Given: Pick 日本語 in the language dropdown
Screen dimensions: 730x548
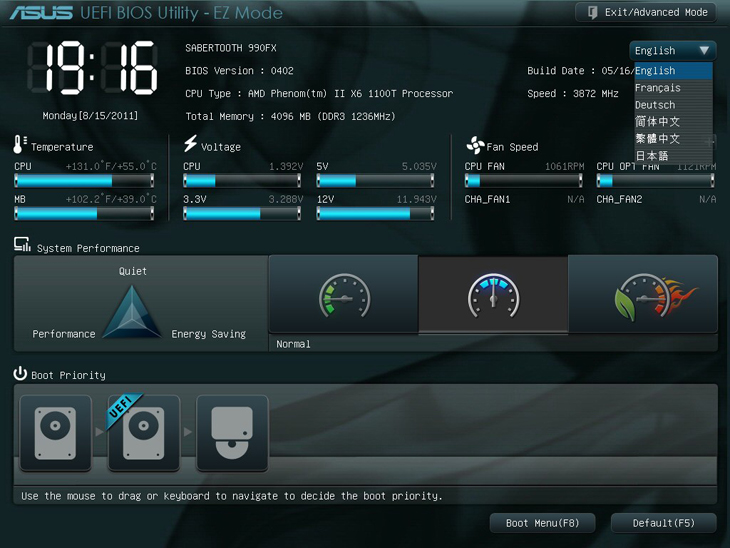Looking at the screenshot, I should coord(652,156).
